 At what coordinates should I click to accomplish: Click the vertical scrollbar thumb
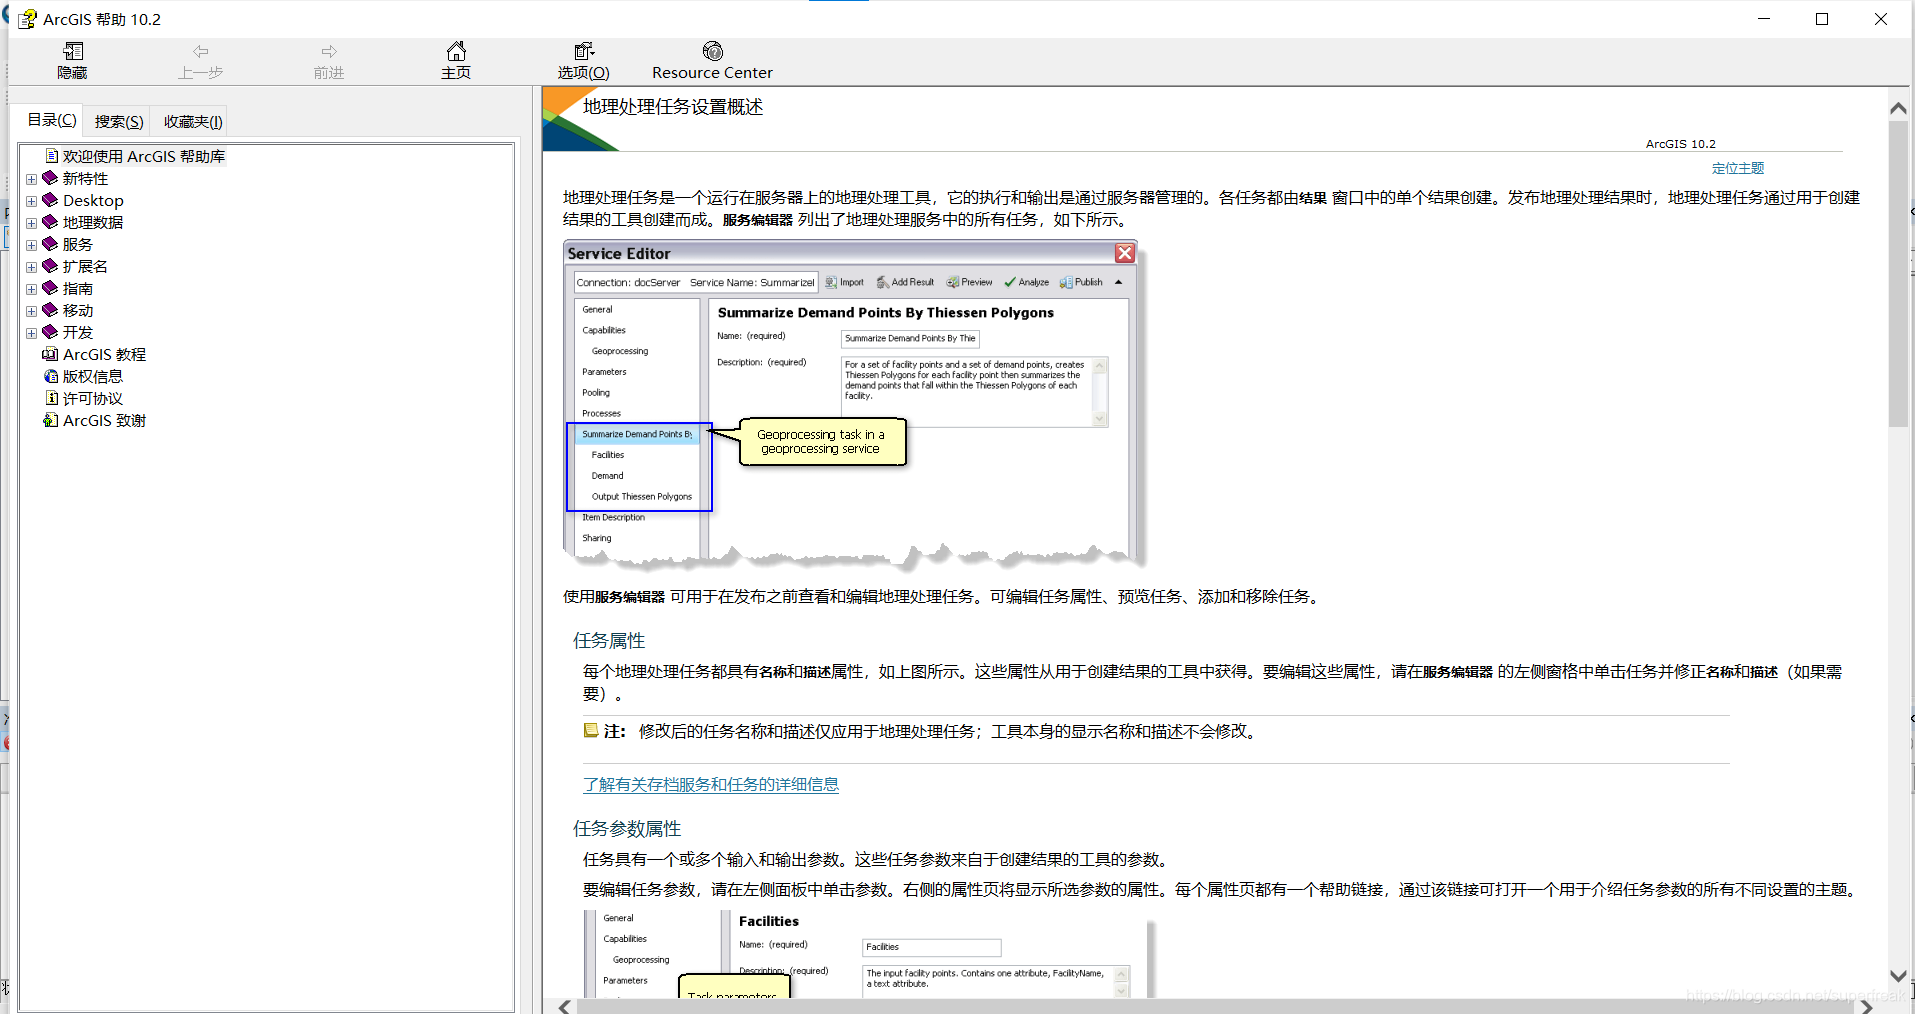[x=1898, y=274]
